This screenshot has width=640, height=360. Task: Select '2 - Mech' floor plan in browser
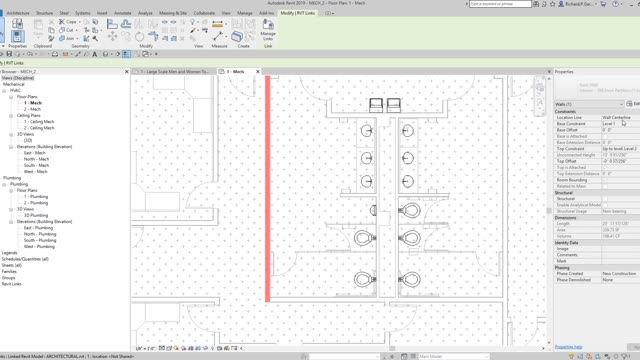click(x=32, y=109)
